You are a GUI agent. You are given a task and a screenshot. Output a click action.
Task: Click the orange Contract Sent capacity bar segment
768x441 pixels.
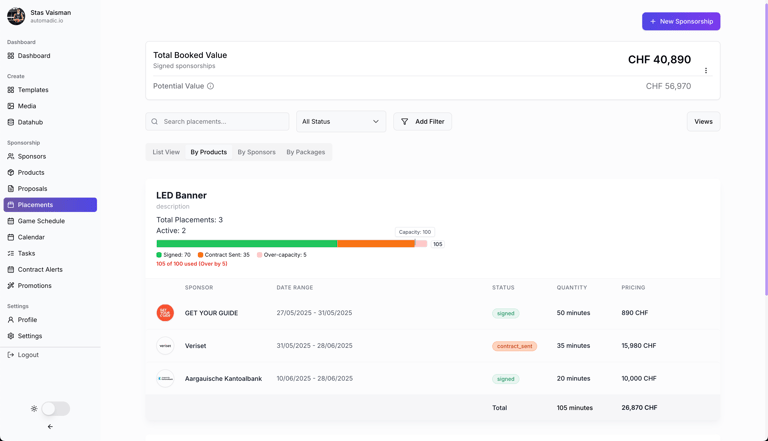(x=376, y=244)
